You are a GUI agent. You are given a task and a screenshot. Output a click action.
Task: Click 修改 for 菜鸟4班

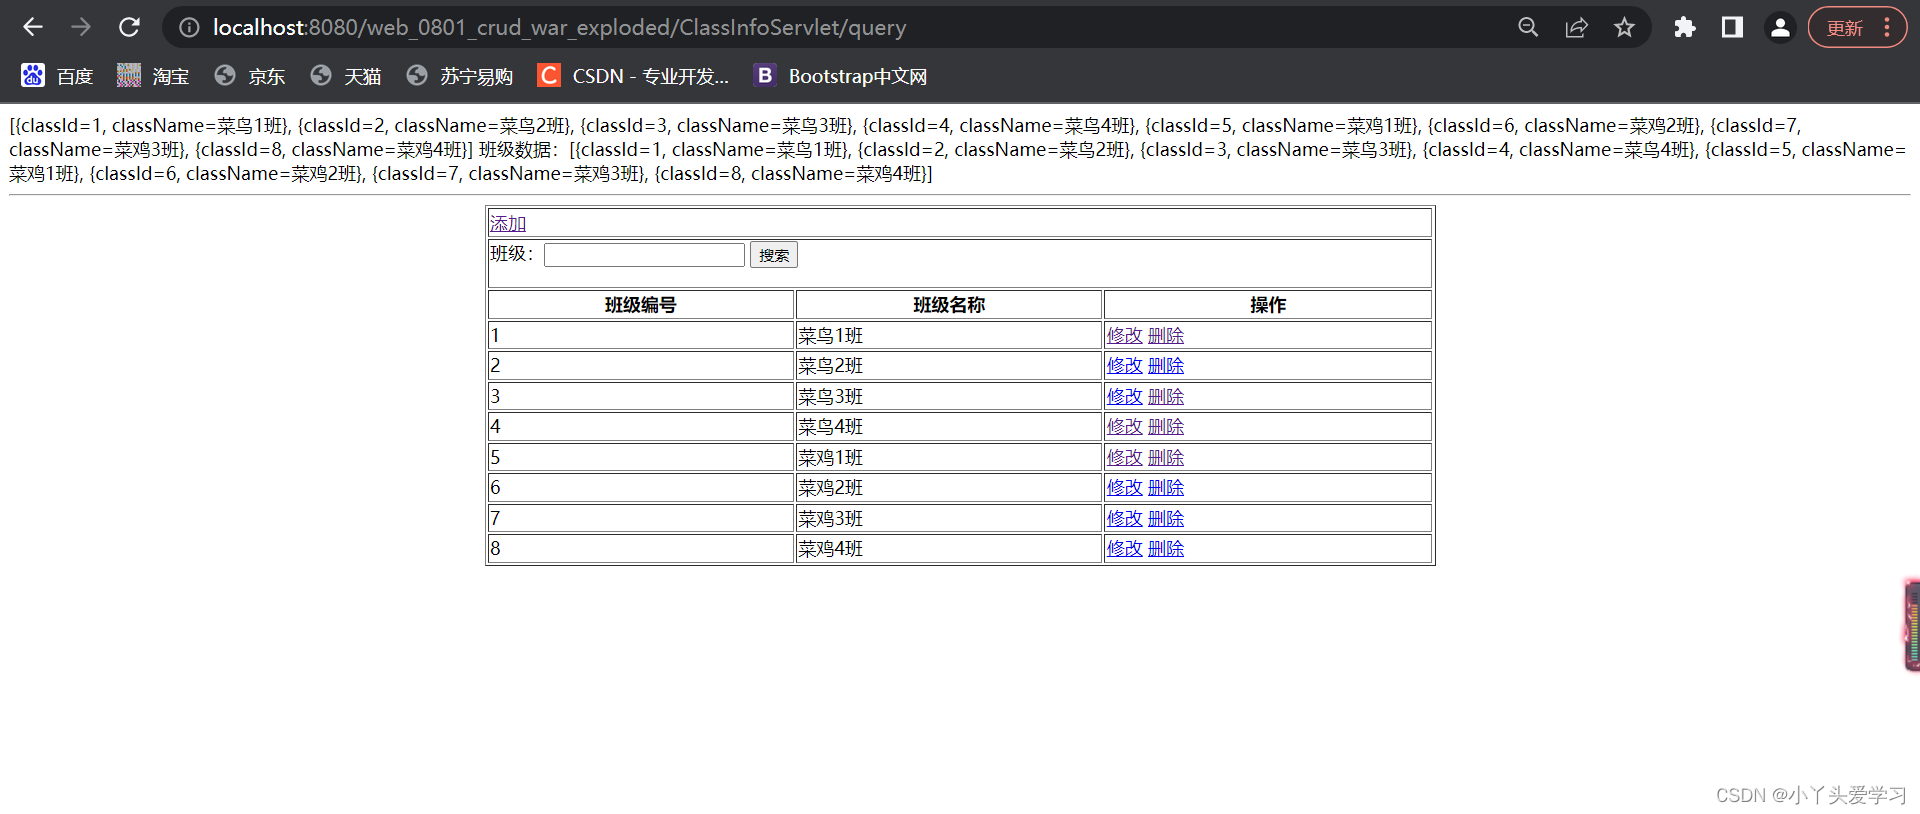(x=1125, y=427)
